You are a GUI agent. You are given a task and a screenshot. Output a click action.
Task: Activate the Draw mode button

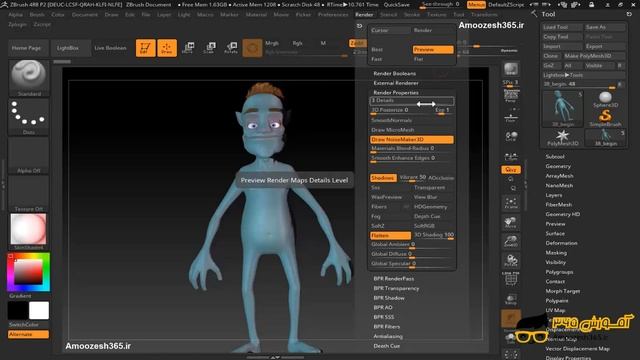tap(167, 48)
